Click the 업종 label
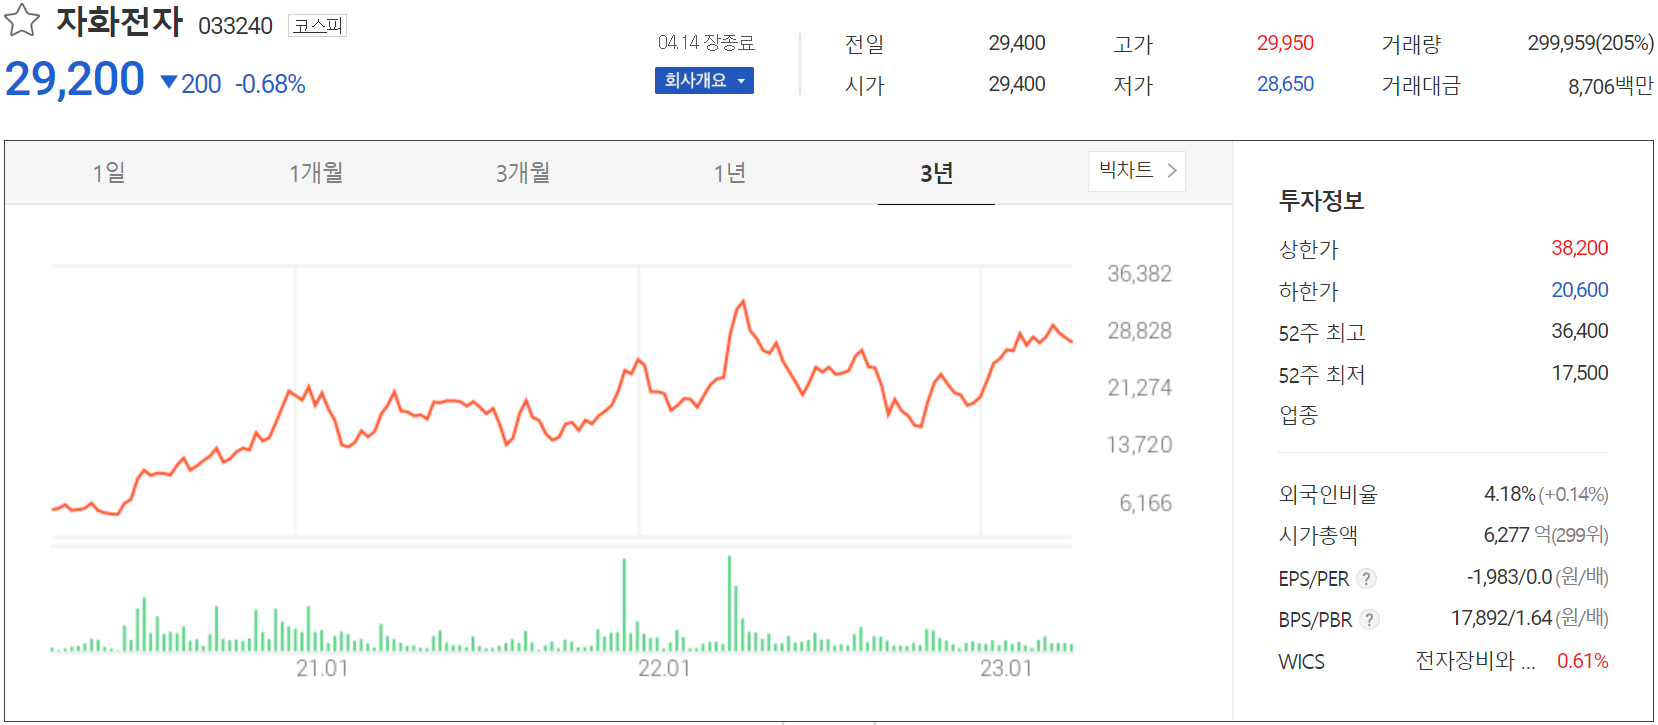The height and width of the screenshot is (725, 1658). [x=1298, y=415]
